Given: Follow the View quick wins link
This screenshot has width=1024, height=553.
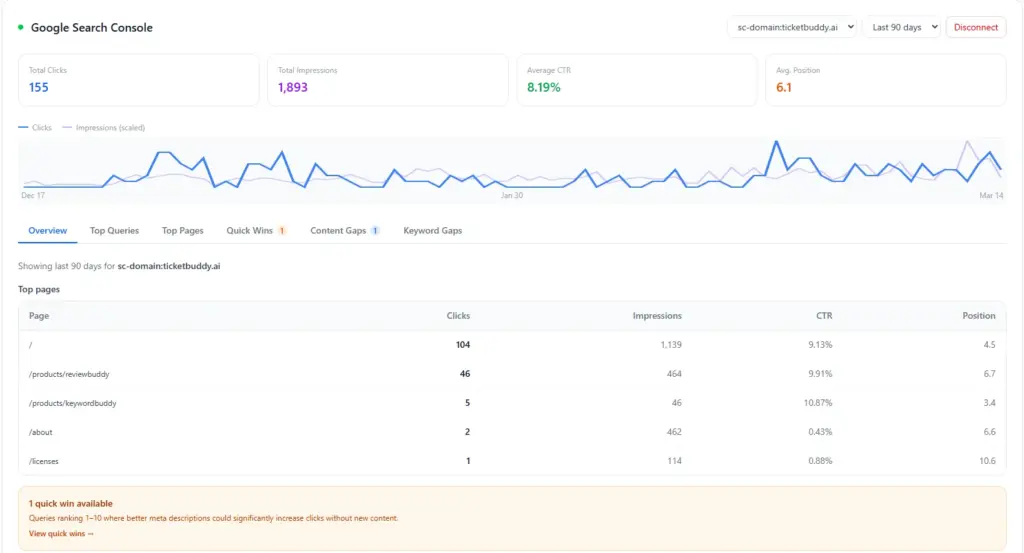Looking at the screenshot, I should coord(61,533).
